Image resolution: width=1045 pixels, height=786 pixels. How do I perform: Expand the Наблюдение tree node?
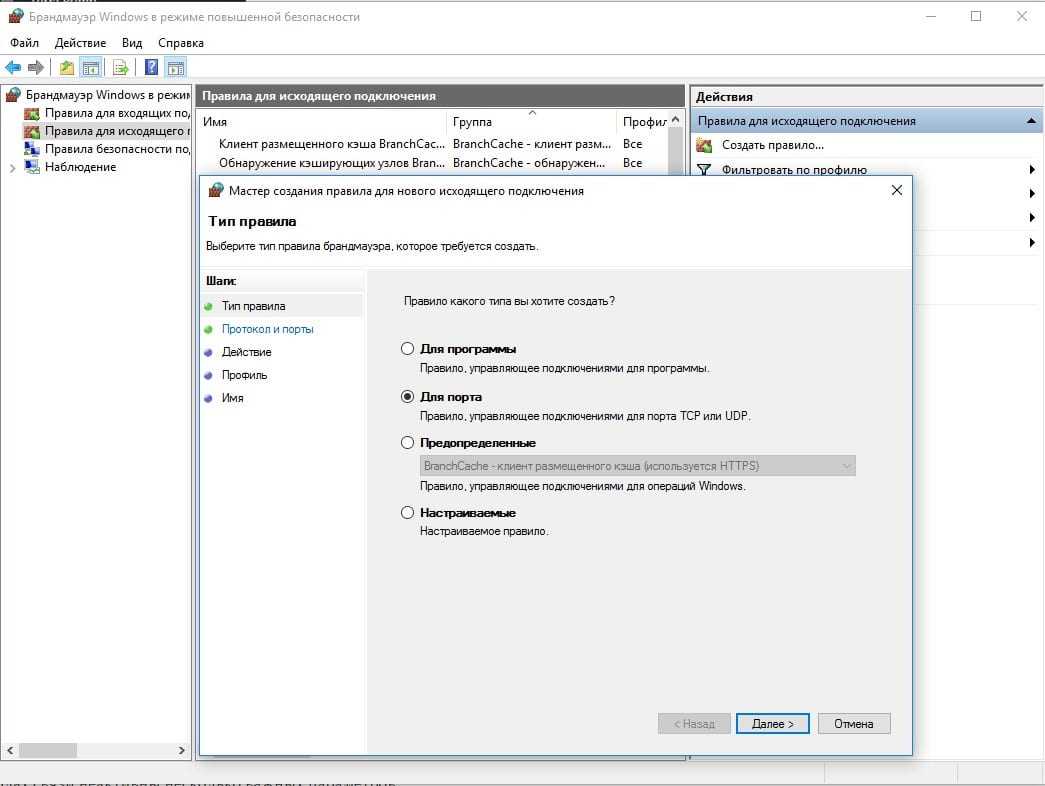coord(12,168)
